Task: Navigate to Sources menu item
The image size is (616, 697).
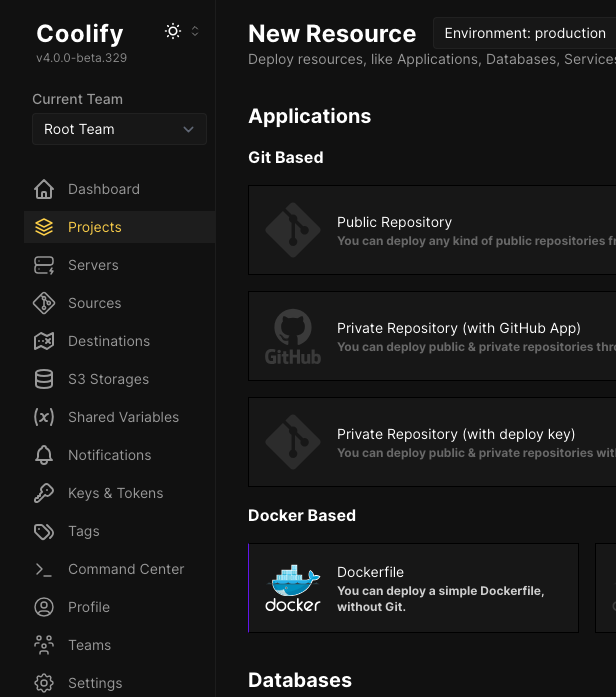Action: (120, 303)
